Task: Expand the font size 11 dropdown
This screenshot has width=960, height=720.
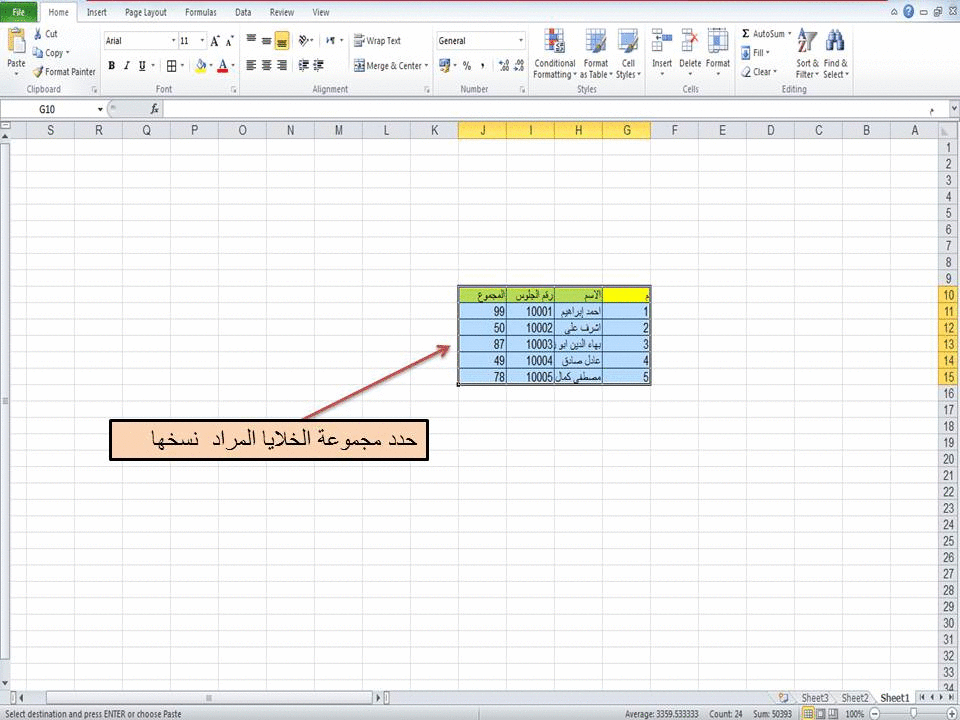Action: [x=203, y=41]
